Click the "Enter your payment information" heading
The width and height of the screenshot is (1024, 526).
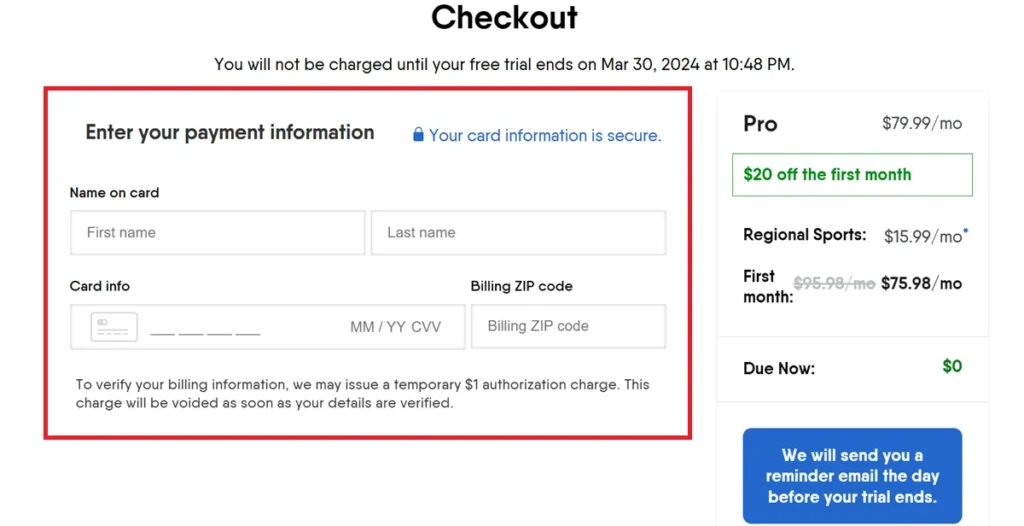pyautogui.click(x=230, y=132)
